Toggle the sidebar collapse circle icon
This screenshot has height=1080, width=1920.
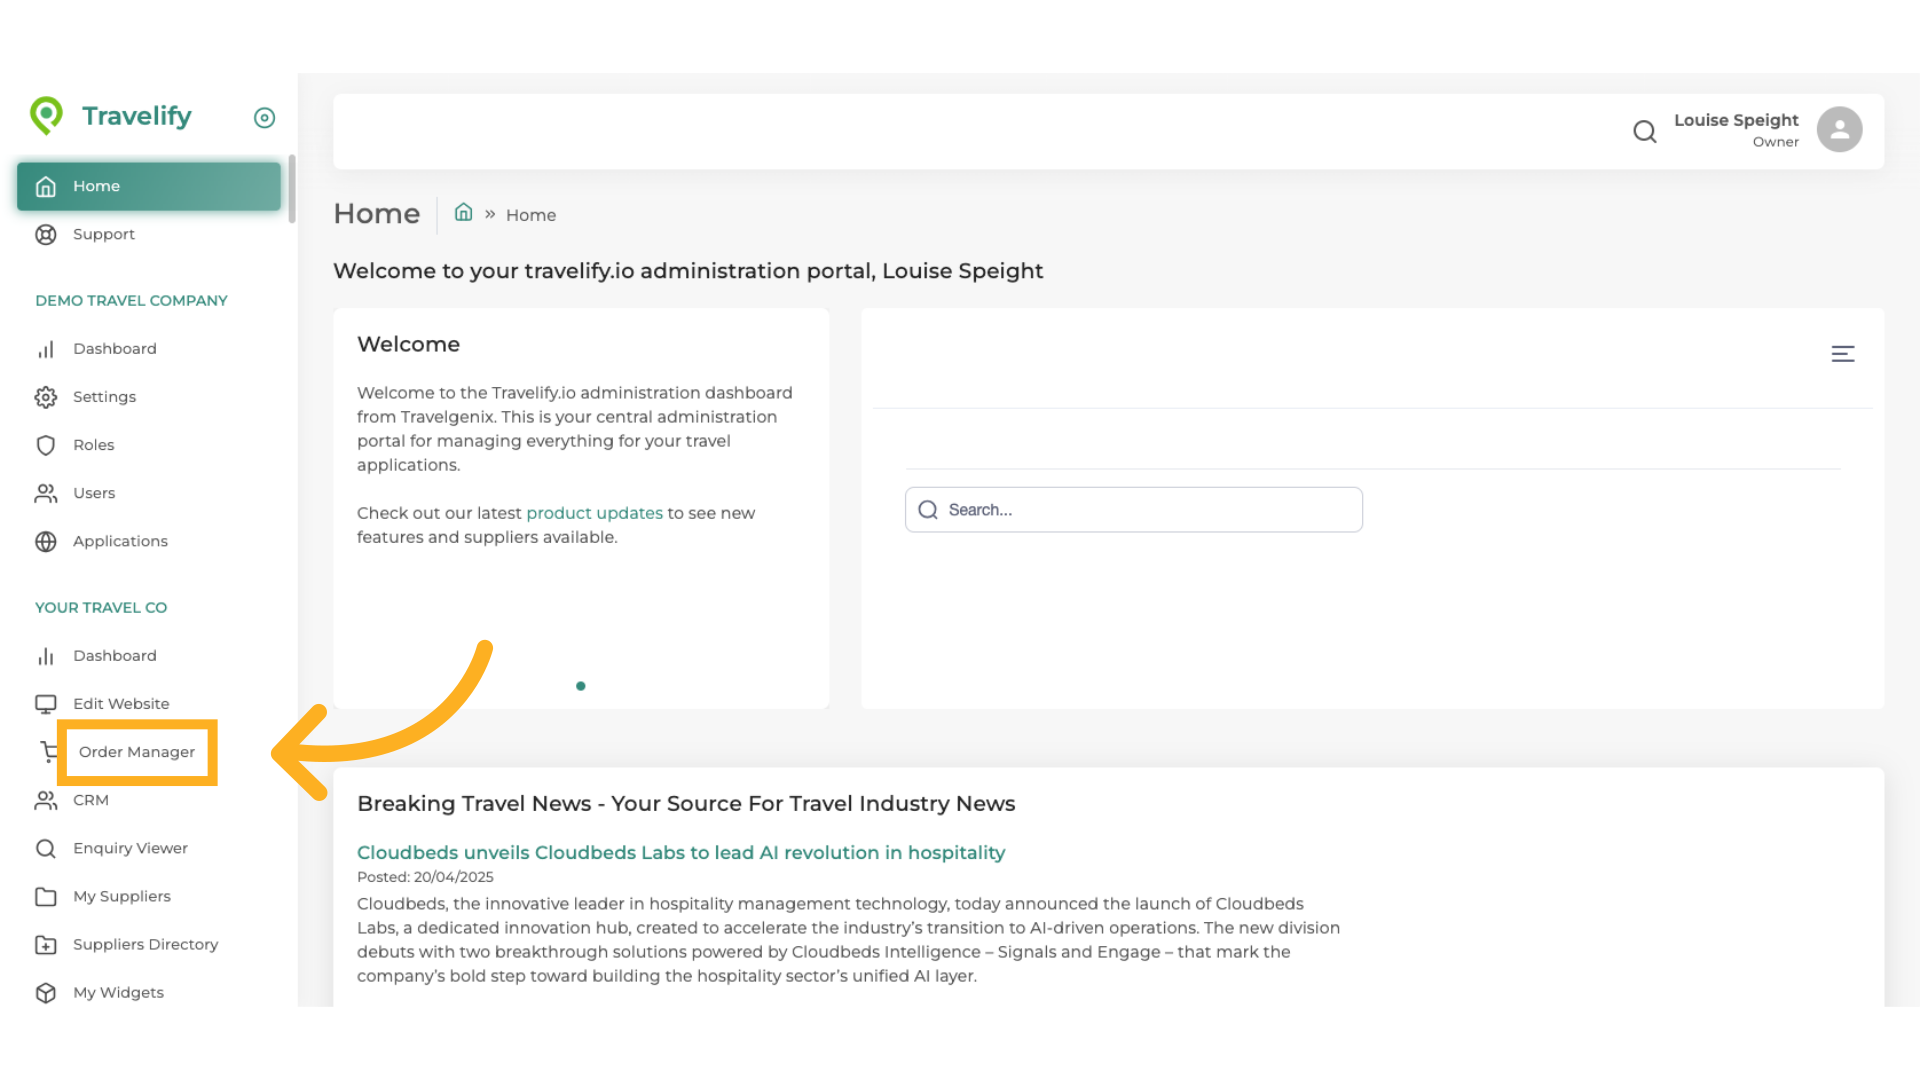[x=264, y=118]
